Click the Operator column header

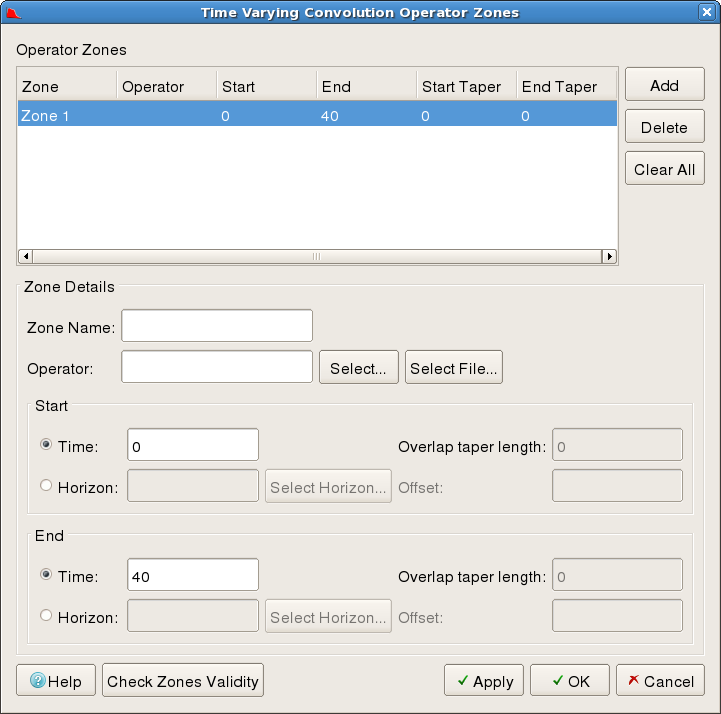166,87
